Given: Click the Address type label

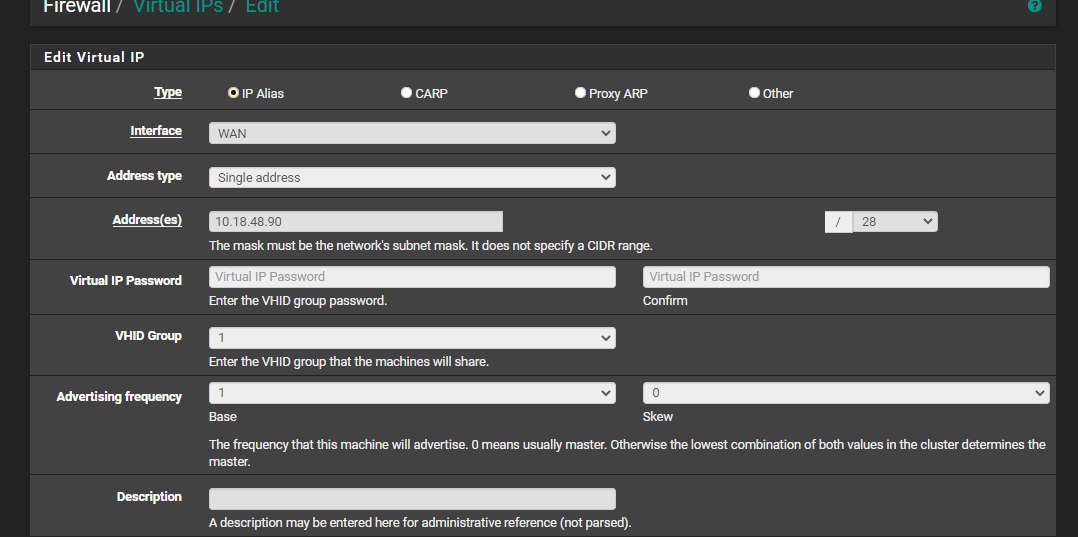Looking at the screenshot, I should coord(144,175).
